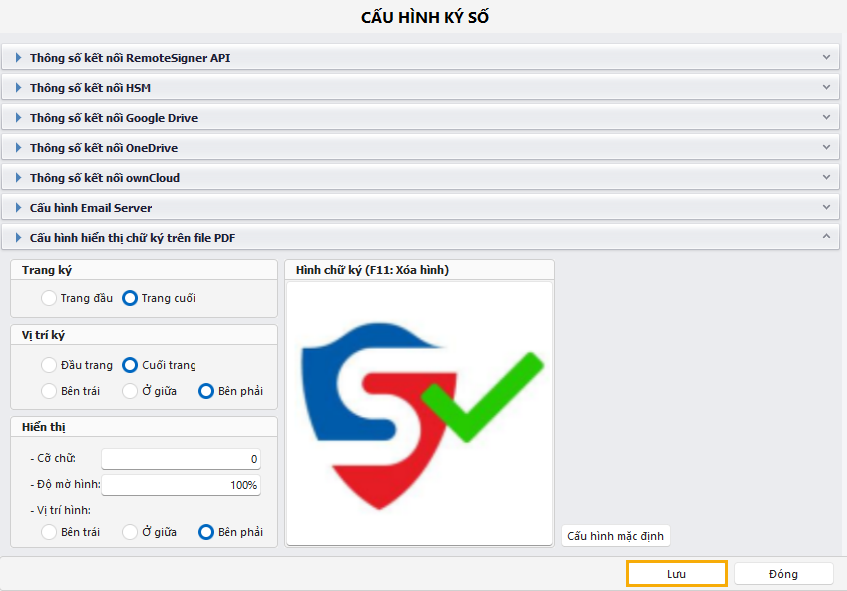Open Thông số kết nối OneDrive header
The height and width of the screenshot is (591, 847).
tap(420, 147)
